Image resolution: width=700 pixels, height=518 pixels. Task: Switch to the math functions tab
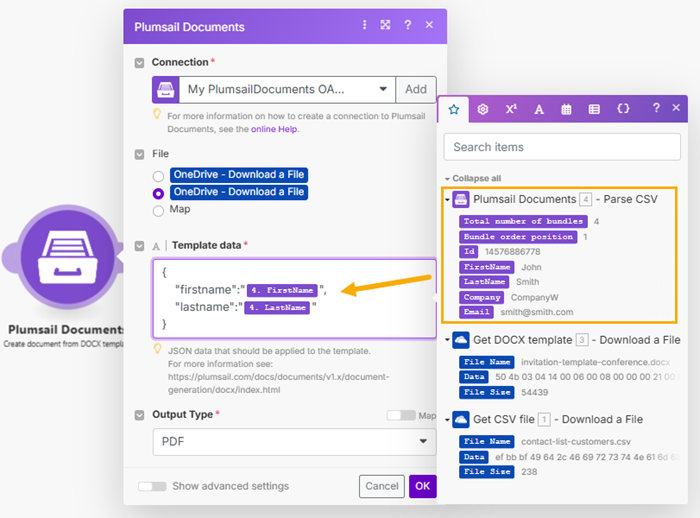point(511,109)
